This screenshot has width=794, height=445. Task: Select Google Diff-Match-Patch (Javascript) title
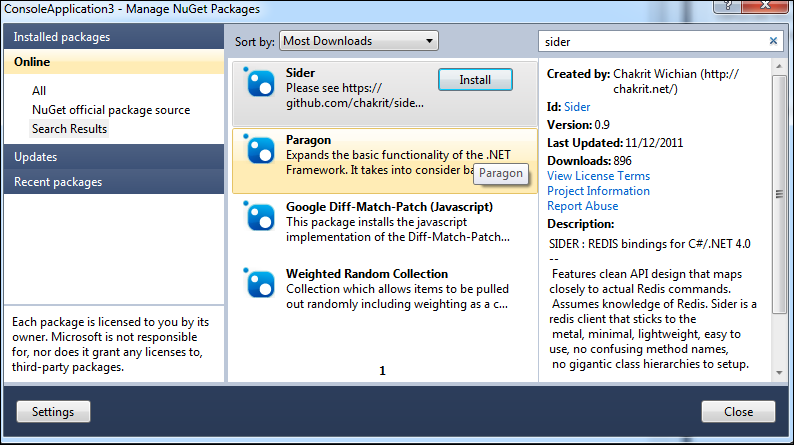tap(389, 207)
